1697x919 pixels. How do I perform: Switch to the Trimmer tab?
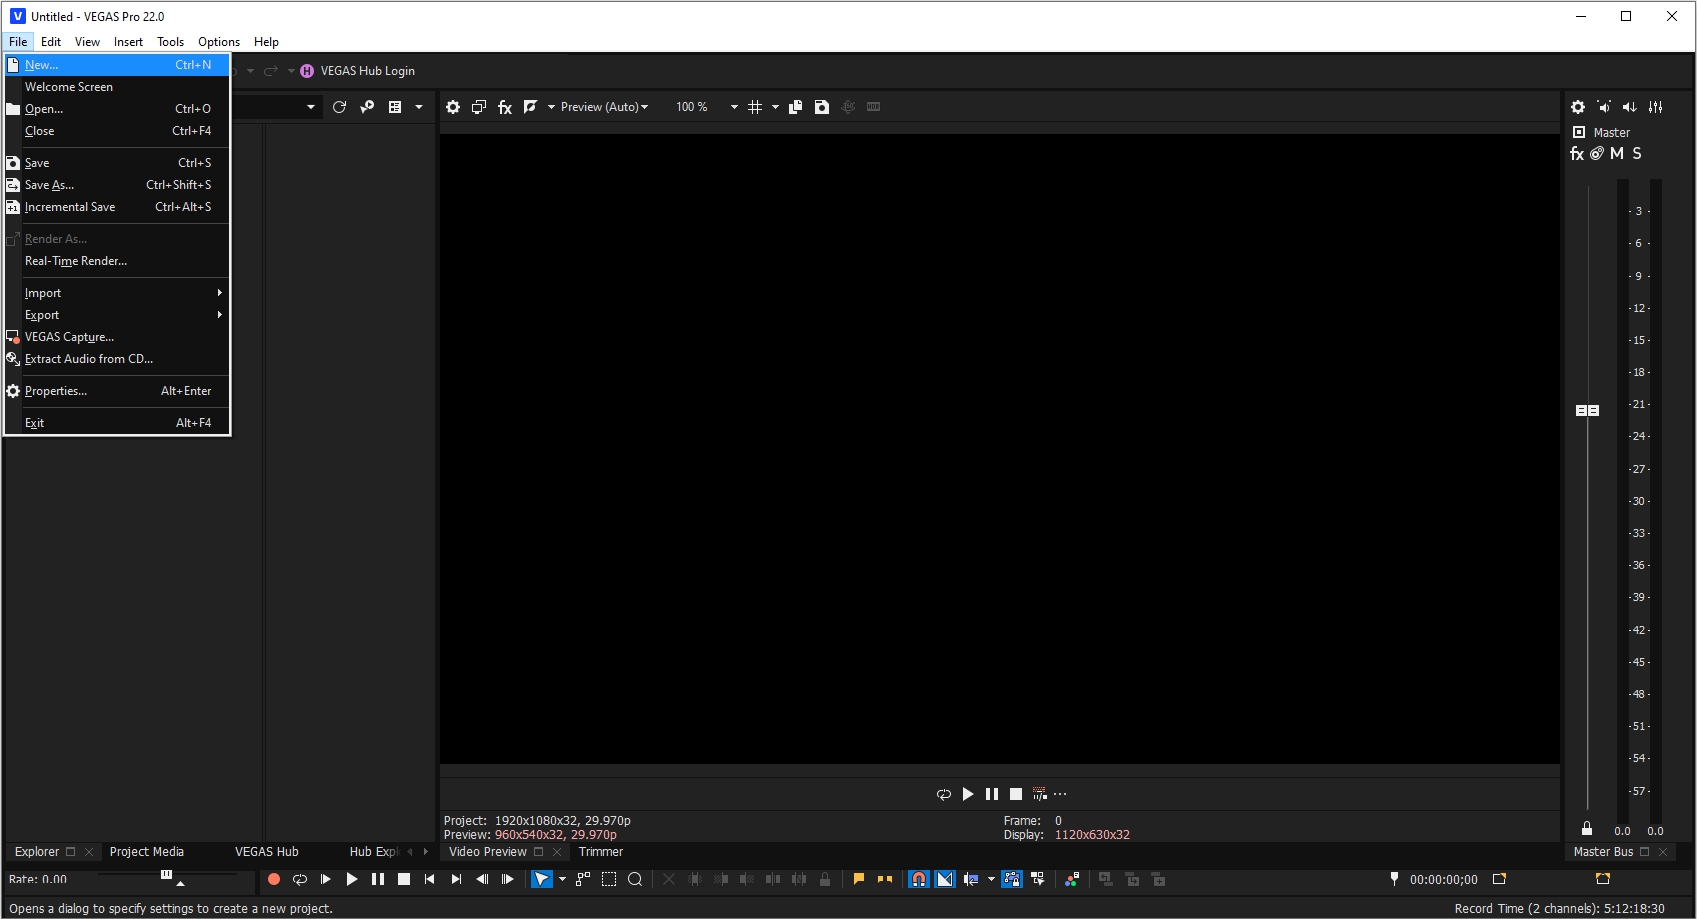tap(601, 852)
